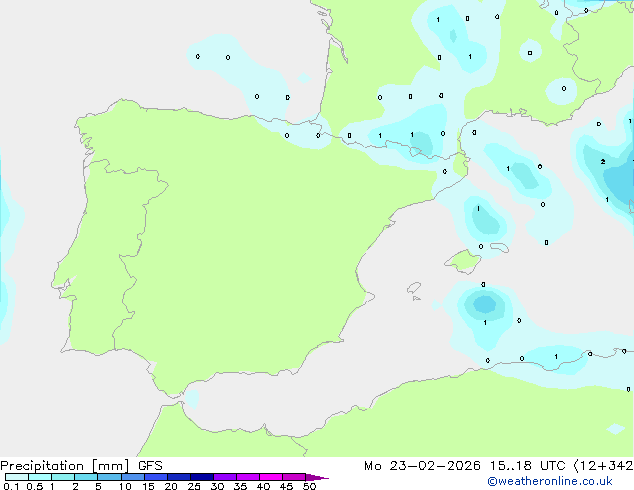Pick the 1–2 mm legend swatch
This screenshot has height=490, width=634.
point(63,477)
